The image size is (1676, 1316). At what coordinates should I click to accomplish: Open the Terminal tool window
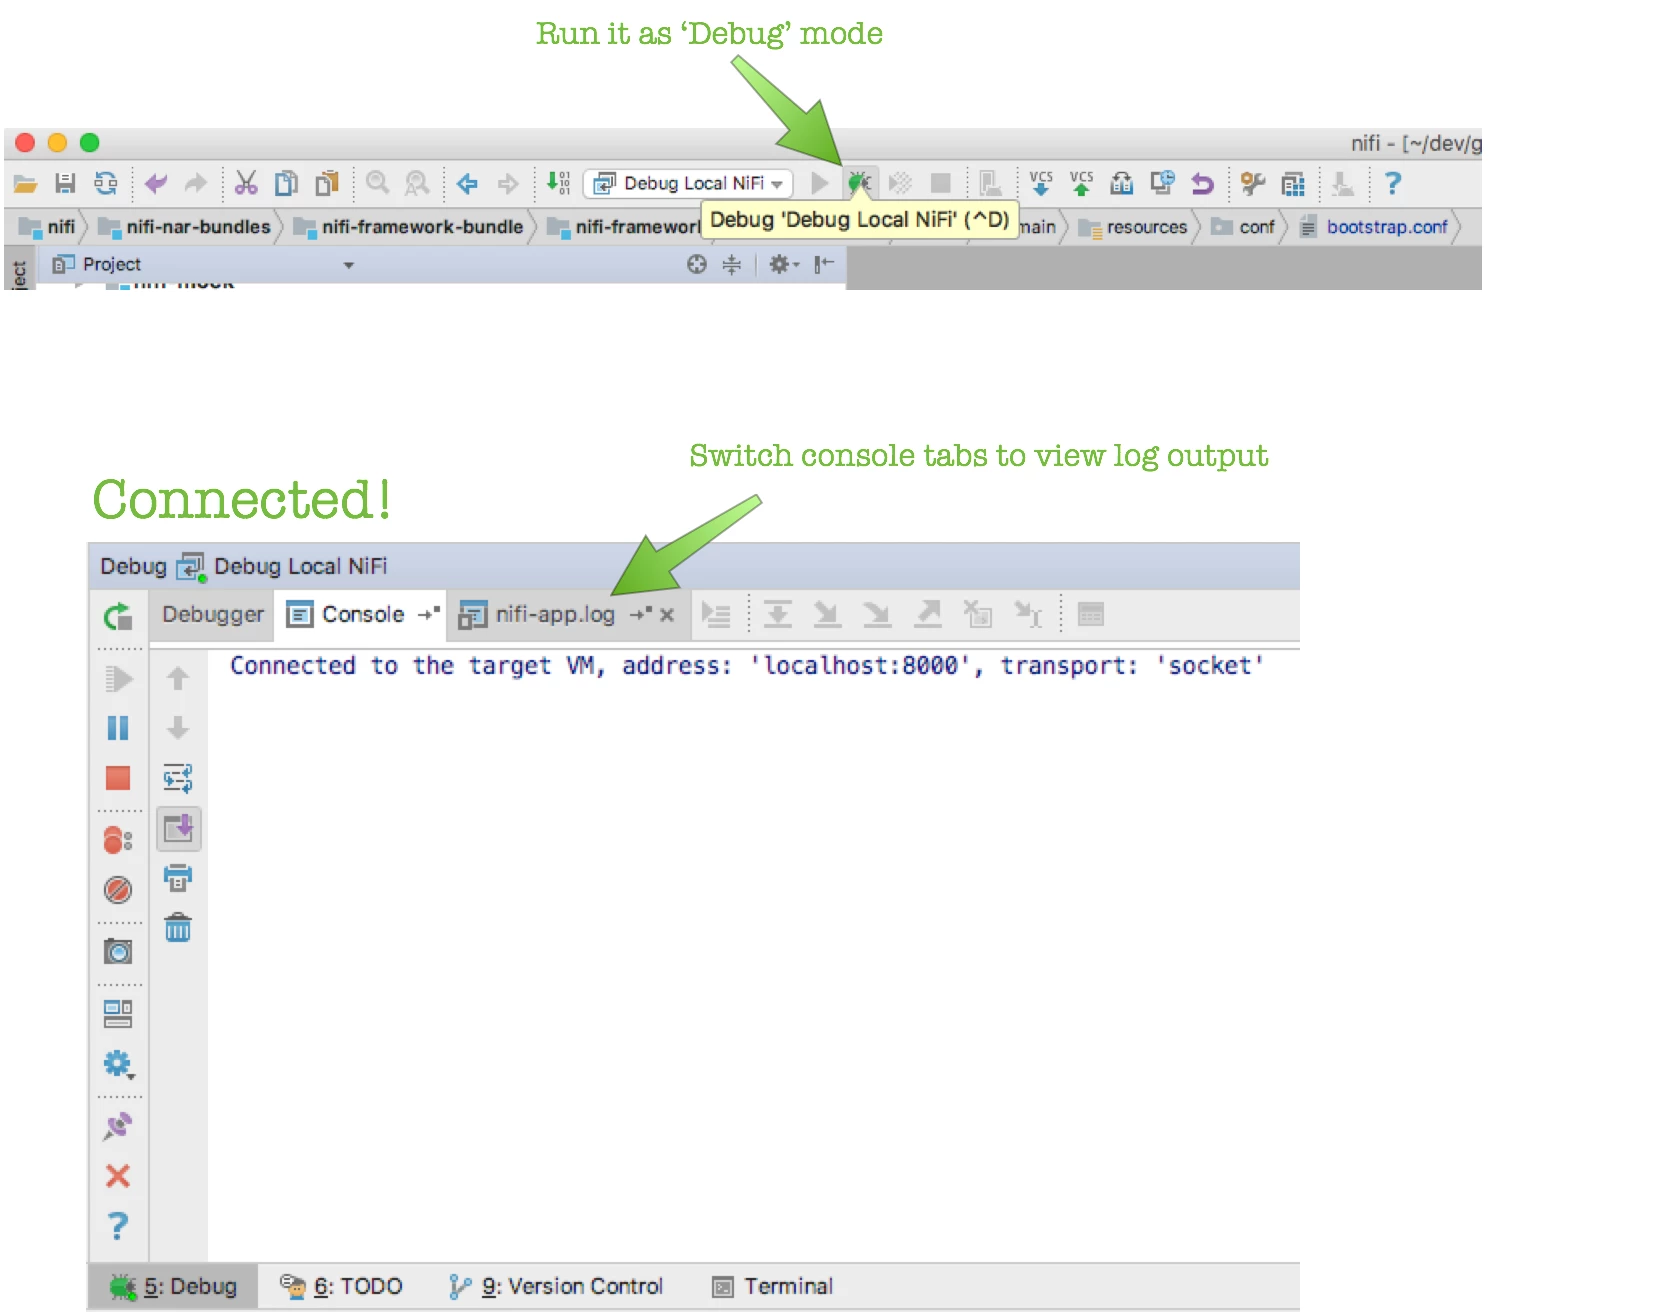click(772, 1286)
